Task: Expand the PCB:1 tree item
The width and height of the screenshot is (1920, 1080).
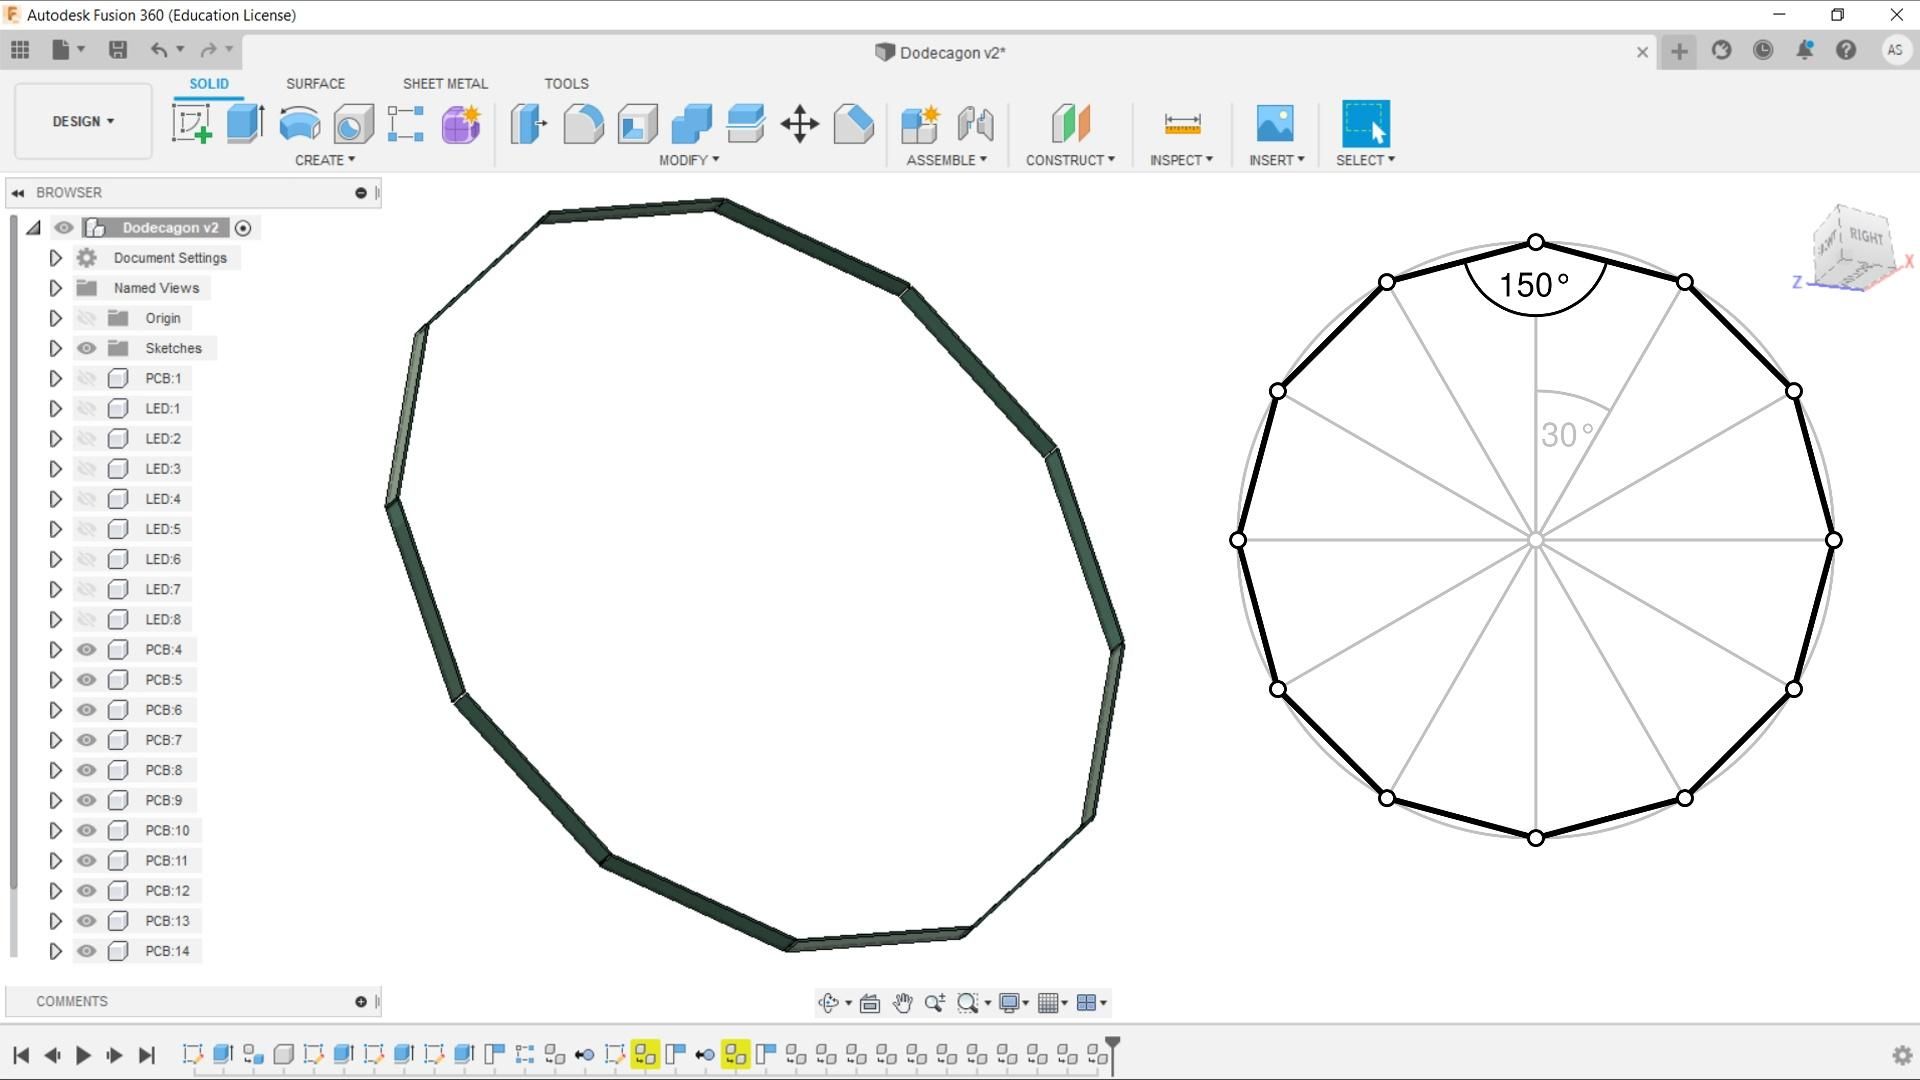Action: [55, 378]
